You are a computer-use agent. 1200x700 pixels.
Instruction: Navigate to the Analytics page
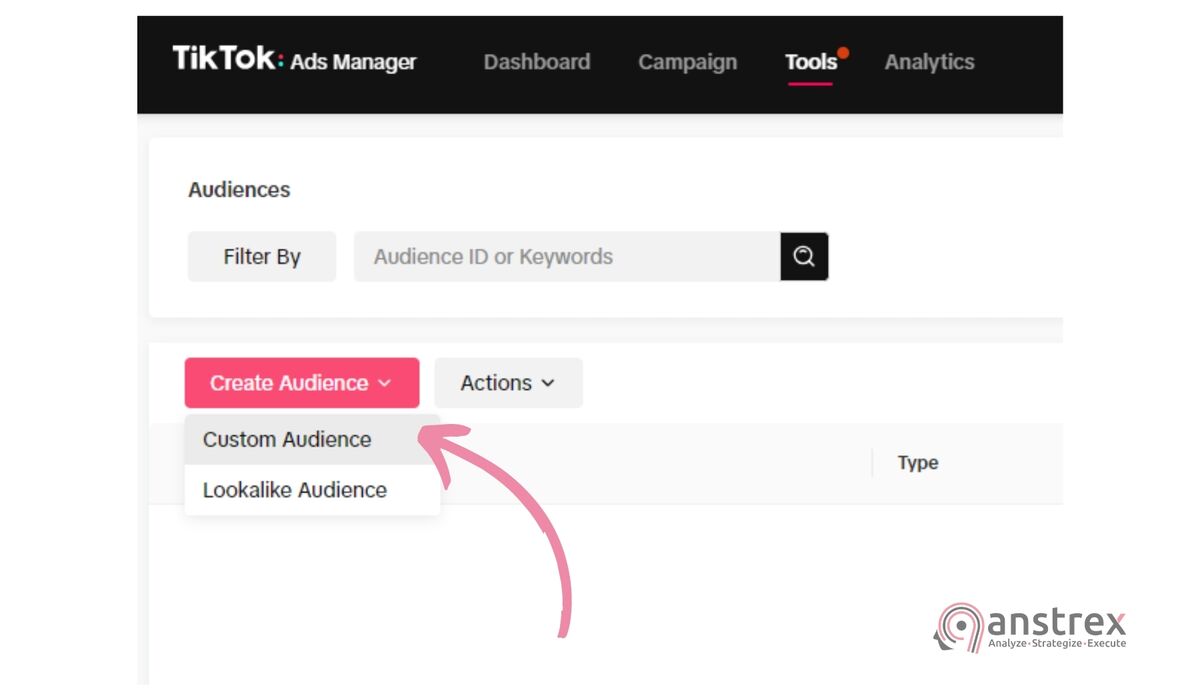930,61
